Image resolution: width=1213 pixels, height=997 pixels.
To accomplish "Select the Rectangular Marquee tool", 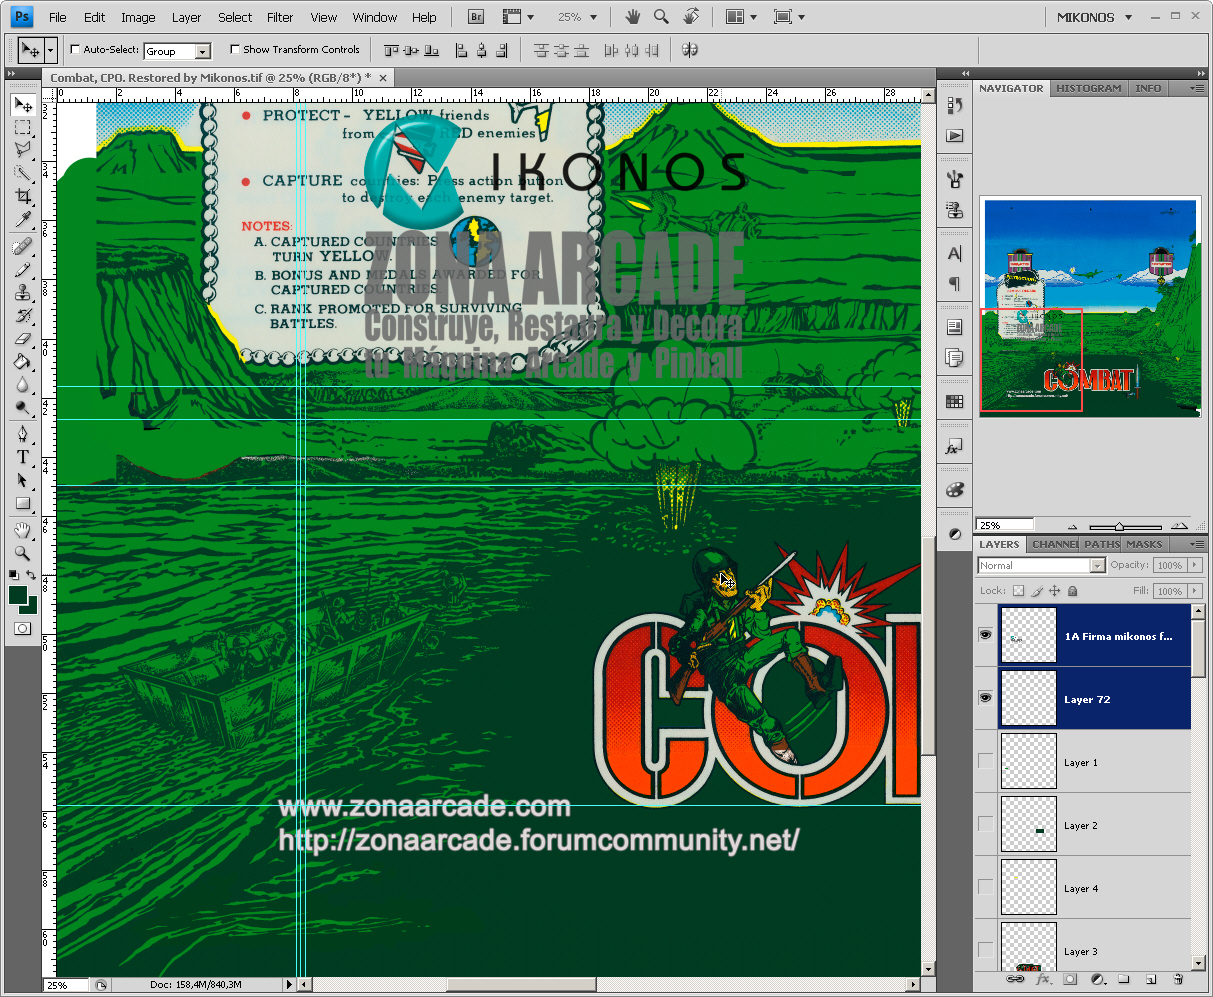I will point(22,127).
